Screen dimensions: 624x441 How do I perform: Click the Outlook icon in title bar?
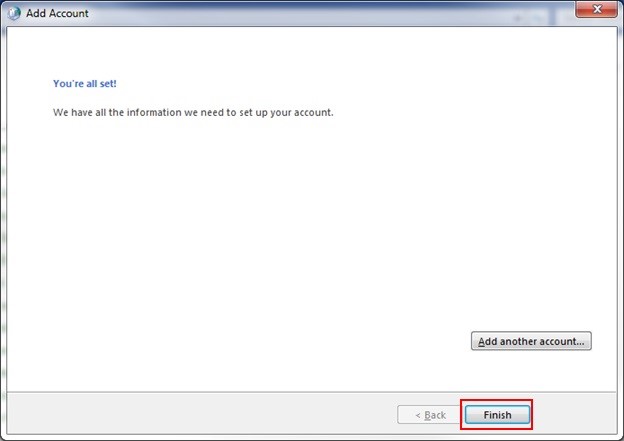tap(14, 13)
